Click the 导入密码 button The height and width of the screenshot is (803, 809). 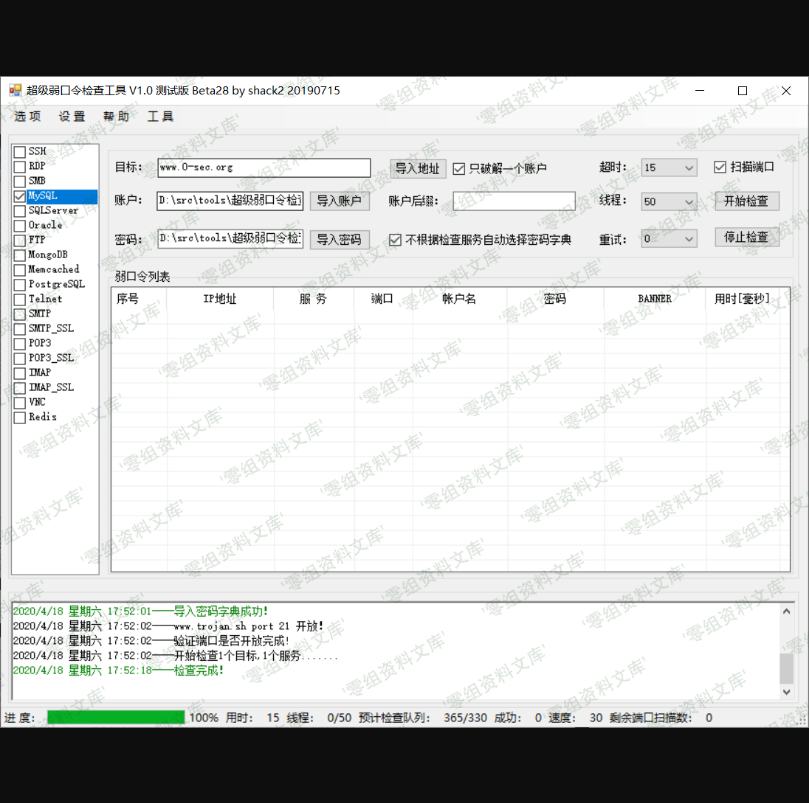(339, 240)
